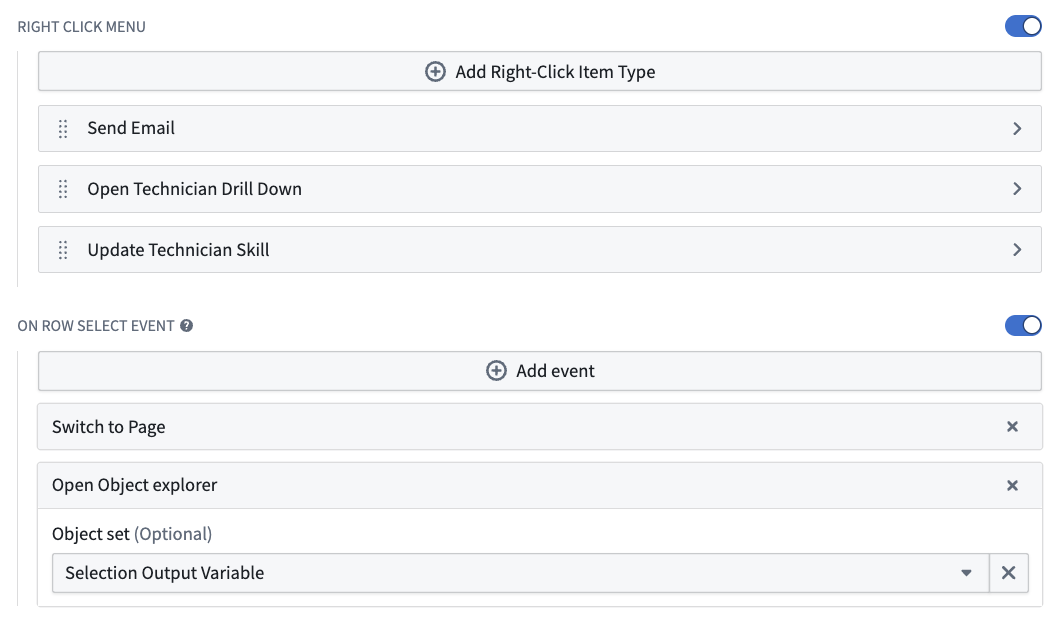Viewport: 1050px width, 642px height.
Task: Open help icon next to On Row Select Event
Action: (x=187, y=326)
